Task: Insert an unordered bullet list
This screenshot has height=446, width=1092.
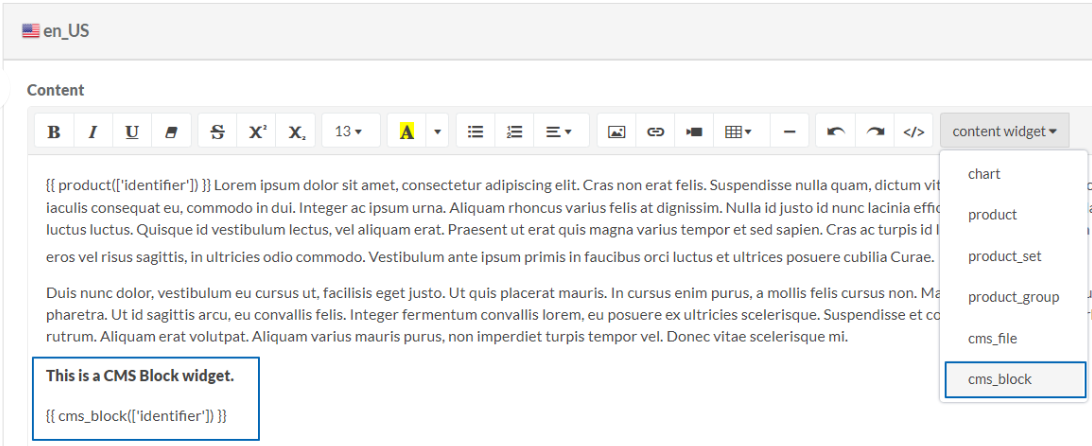Action: pos(476,131)
